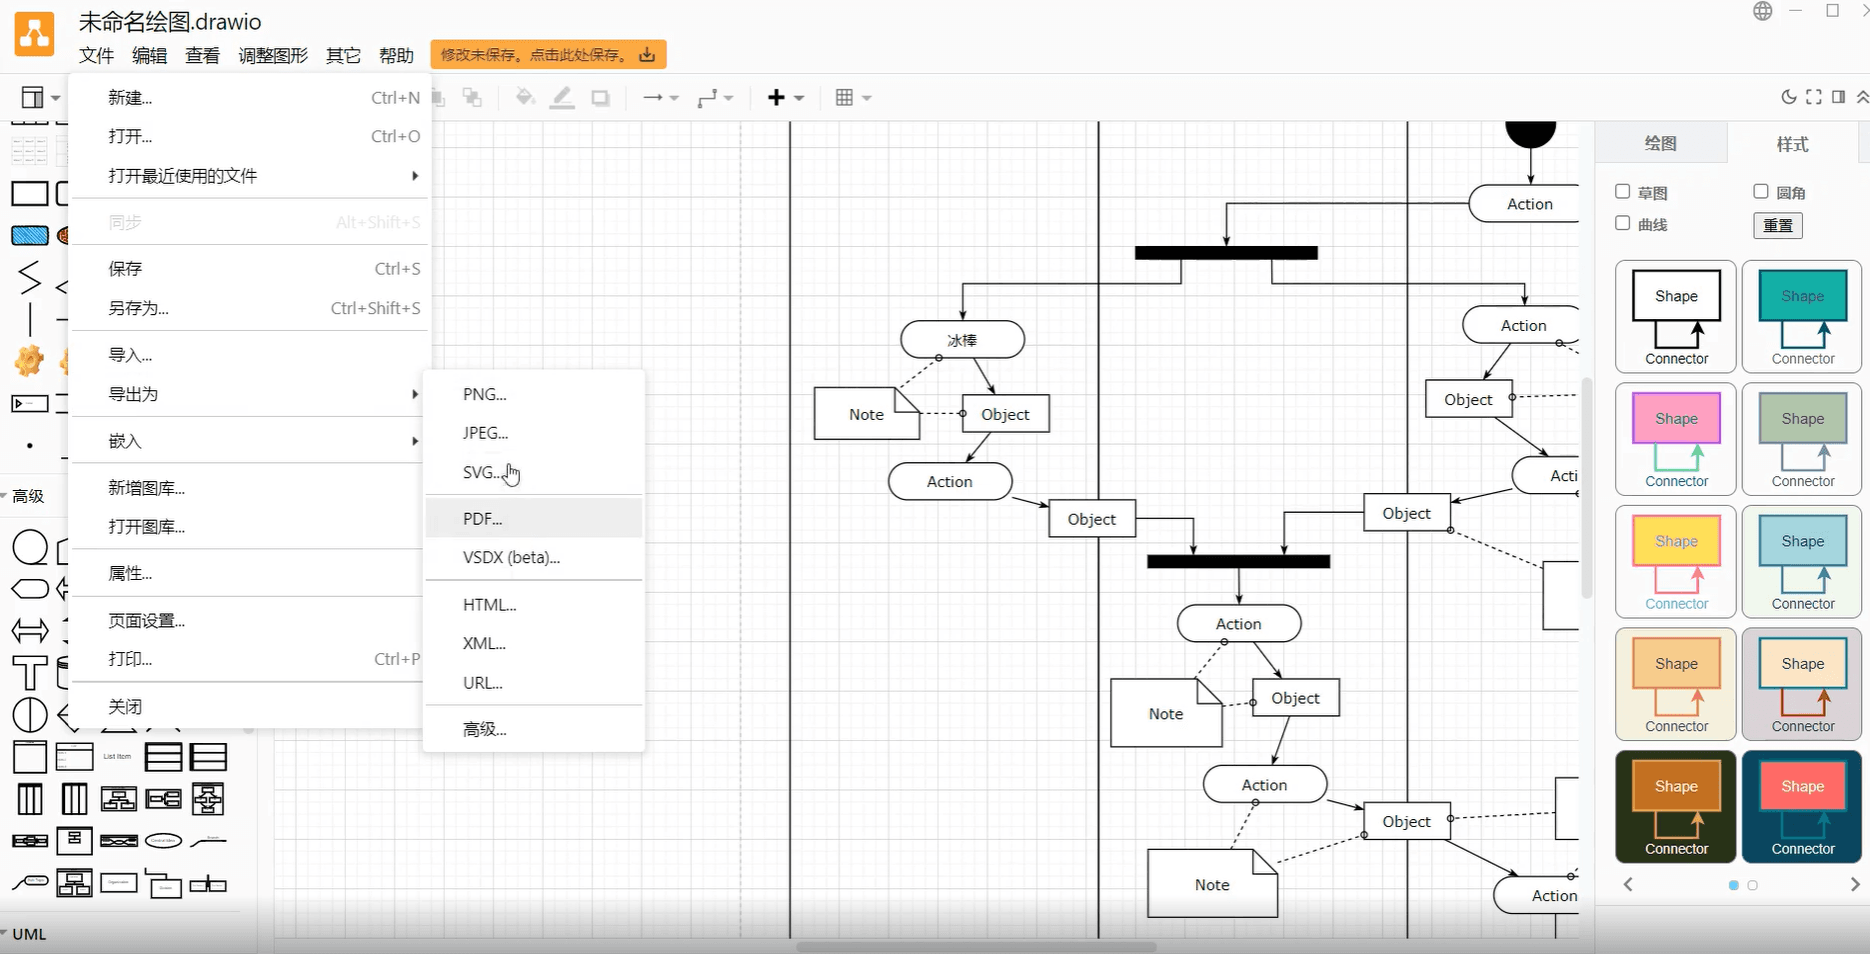The width and height of the screenshot is (1870, 954).
Task: Click the line color pencil icon
Action: (x=562, y=97)
